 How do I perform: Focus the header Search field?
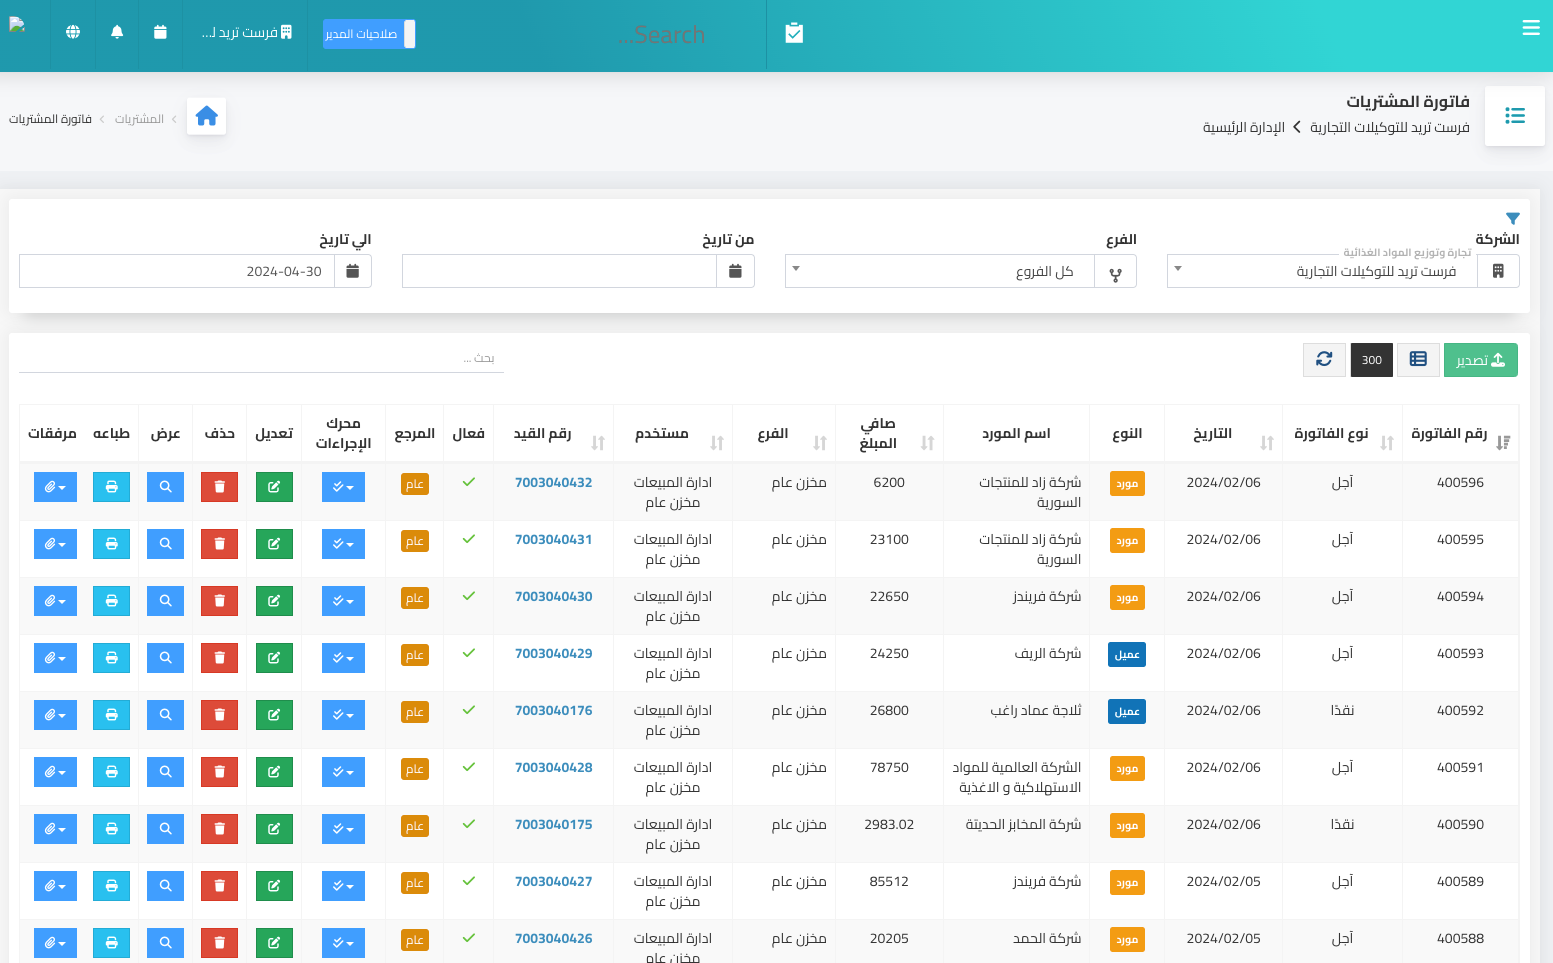click(x=662, y=35)
